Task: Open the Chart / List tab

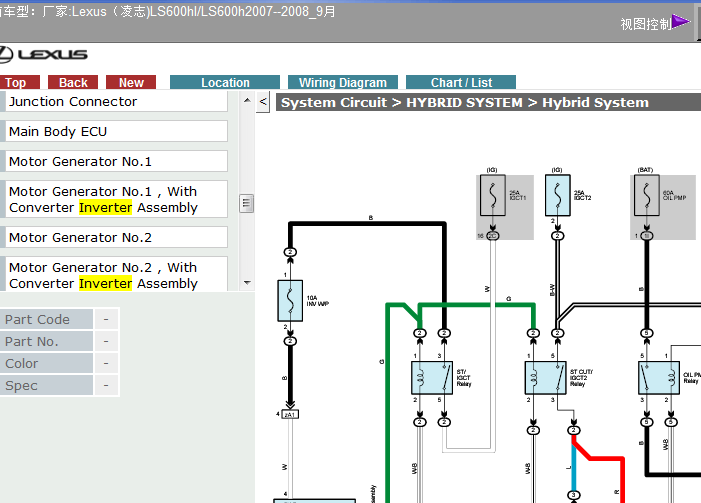Action: (461, 82)
